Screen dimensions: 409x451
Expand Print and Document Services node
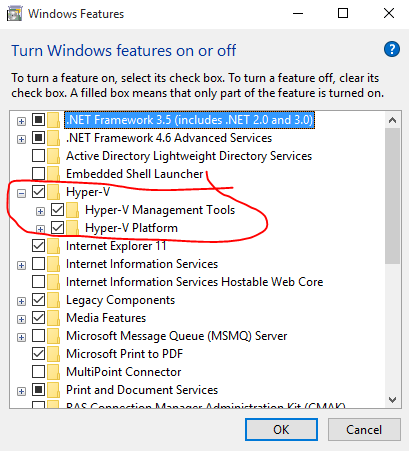[21, 391]
